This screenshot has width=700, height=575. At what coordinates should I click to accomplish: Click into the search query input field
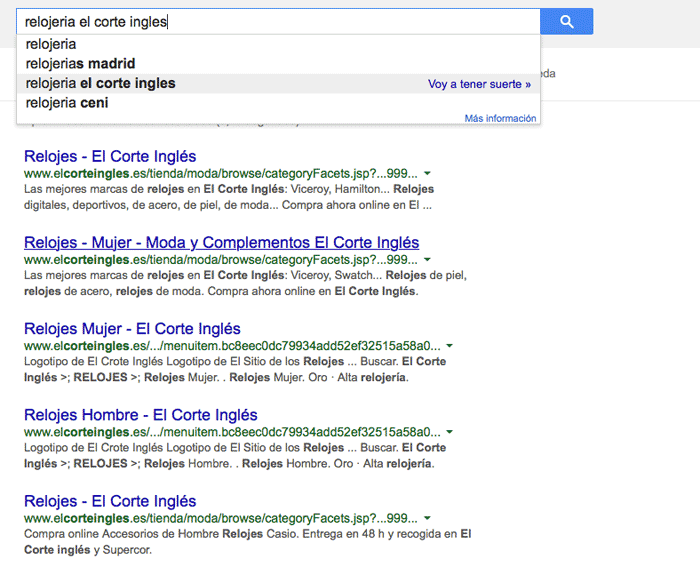click(278, 21)
